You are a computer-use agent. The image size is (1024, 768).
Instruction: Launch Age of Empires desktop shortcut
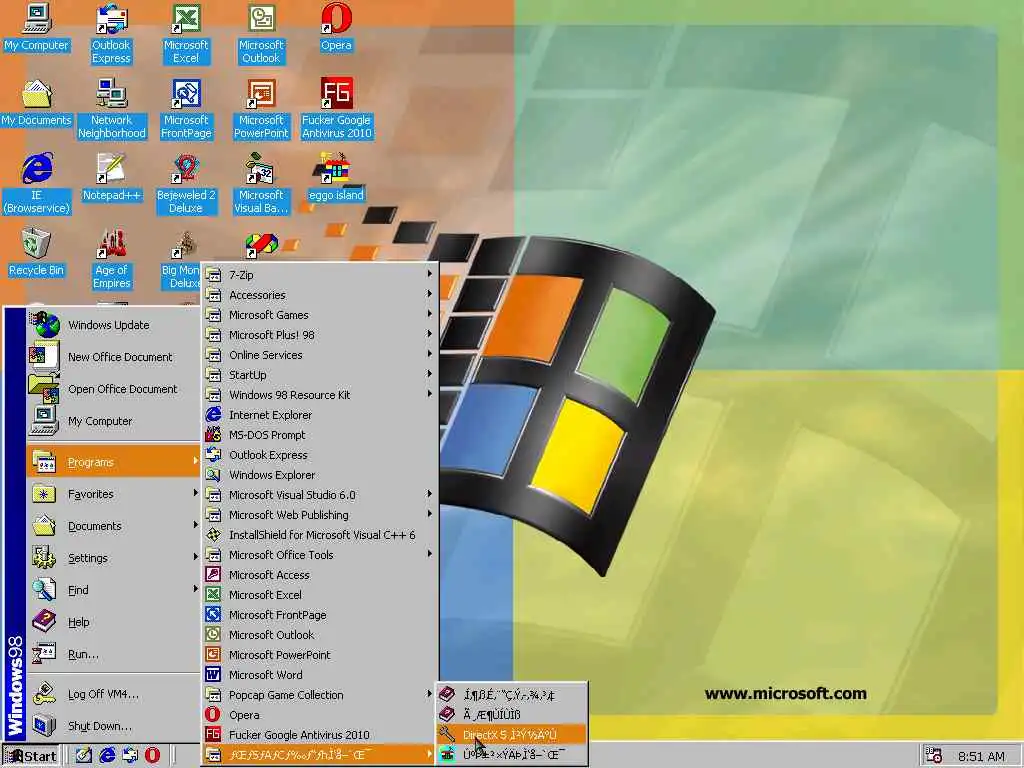point(112,259)
